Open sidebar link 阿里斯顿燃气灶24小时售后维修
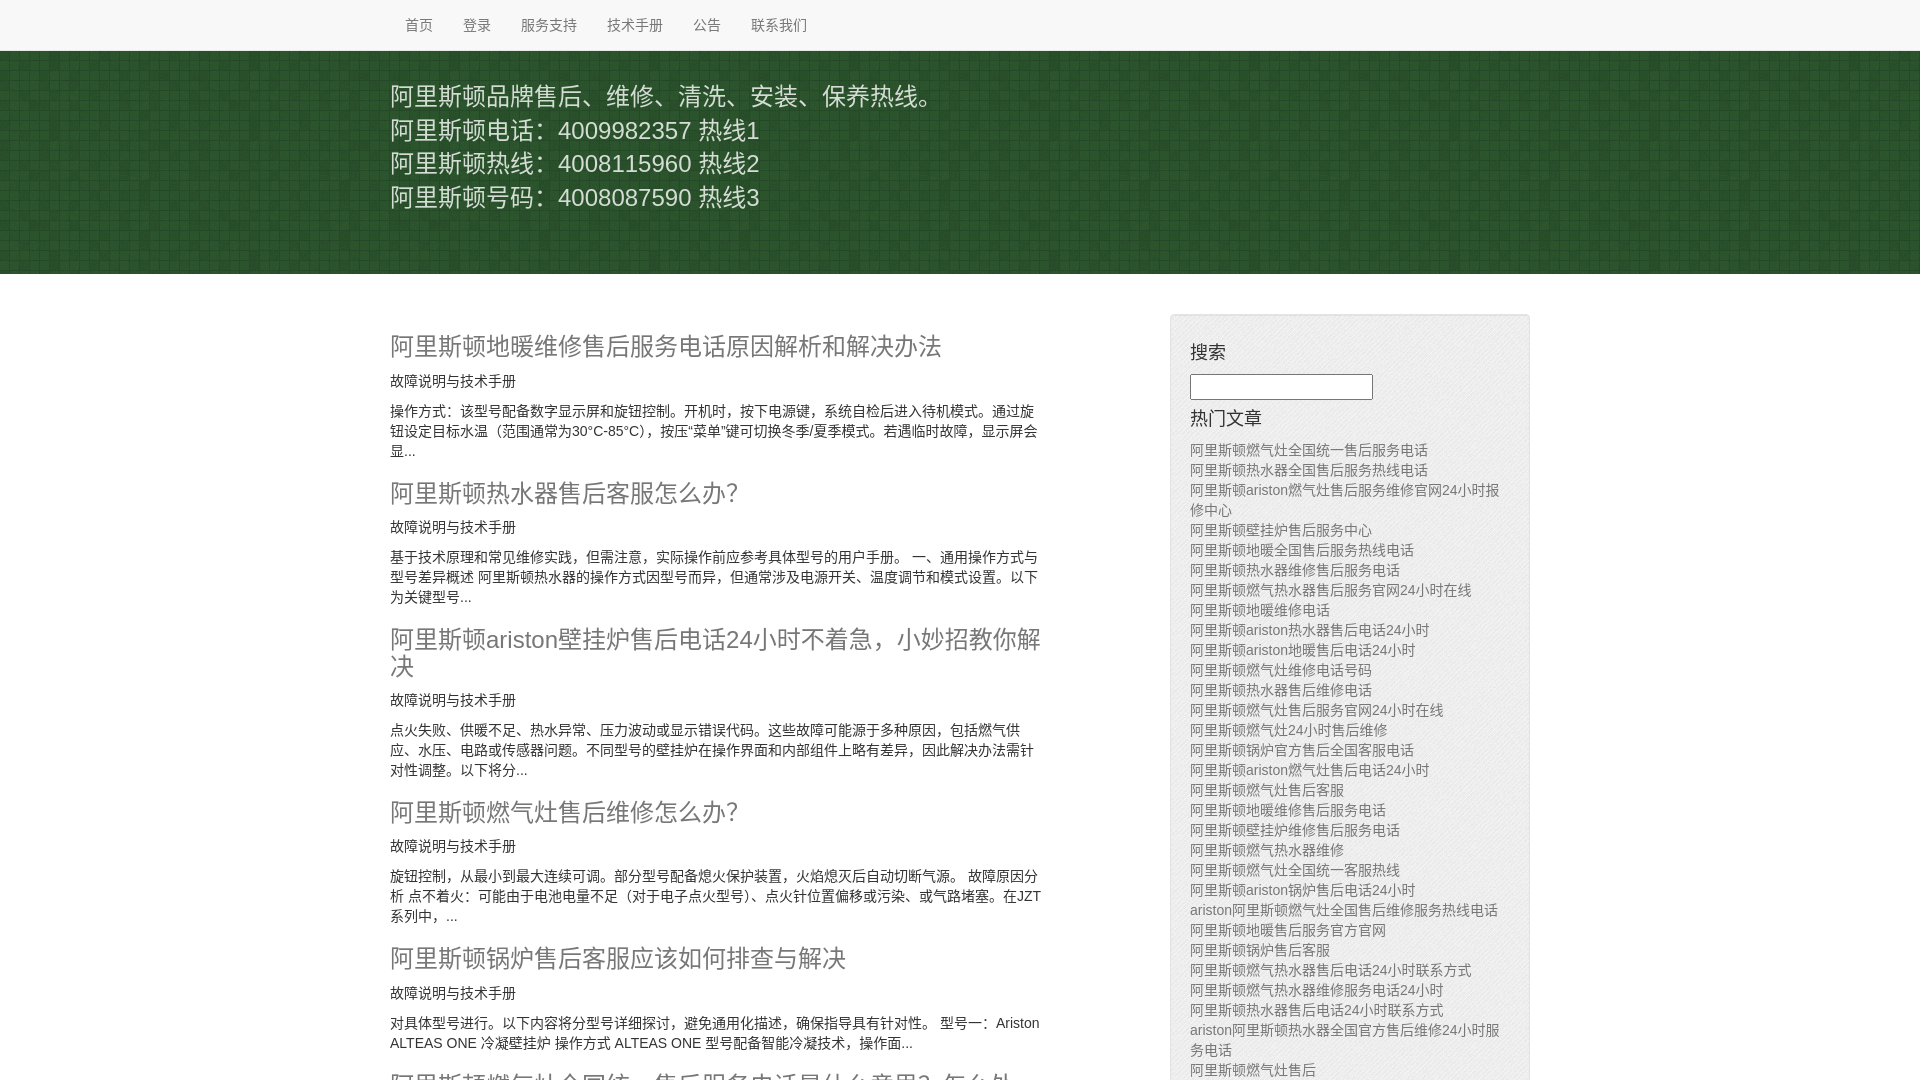 pos(1289,730)
